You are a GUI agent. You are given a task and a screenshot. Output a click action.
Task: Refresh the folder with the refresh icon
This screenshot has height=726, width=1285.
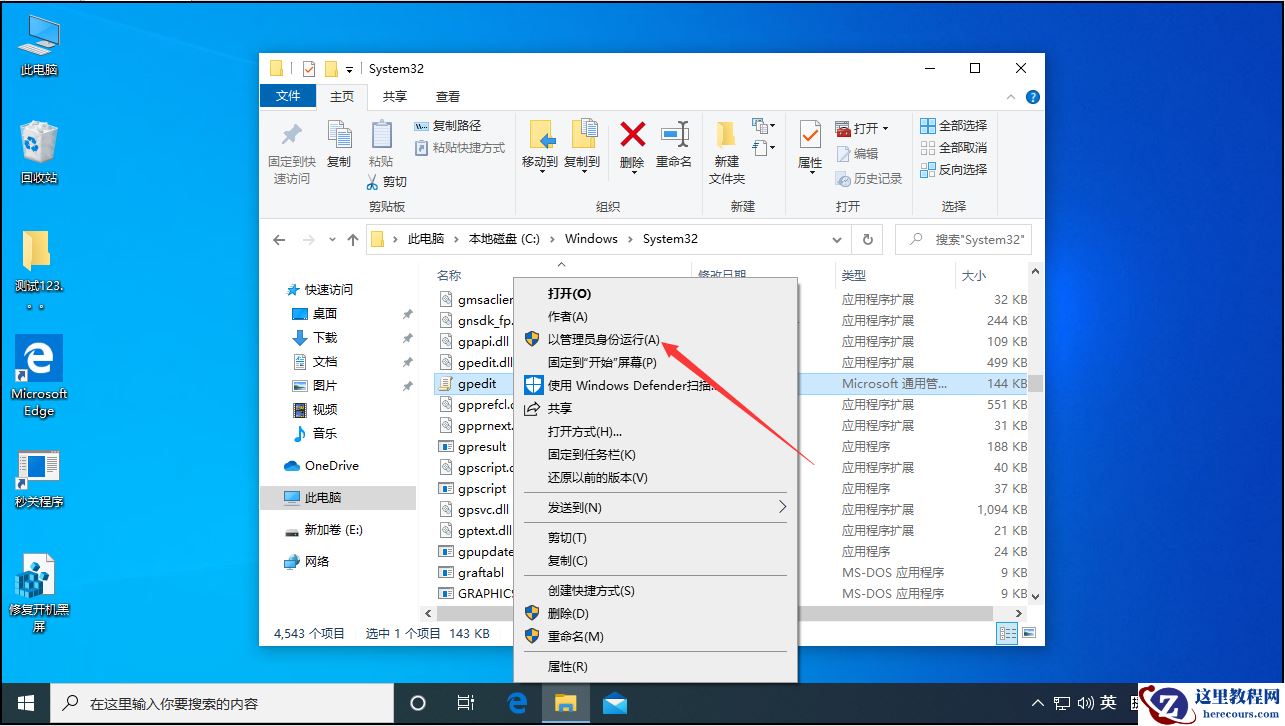coord(868,239)
